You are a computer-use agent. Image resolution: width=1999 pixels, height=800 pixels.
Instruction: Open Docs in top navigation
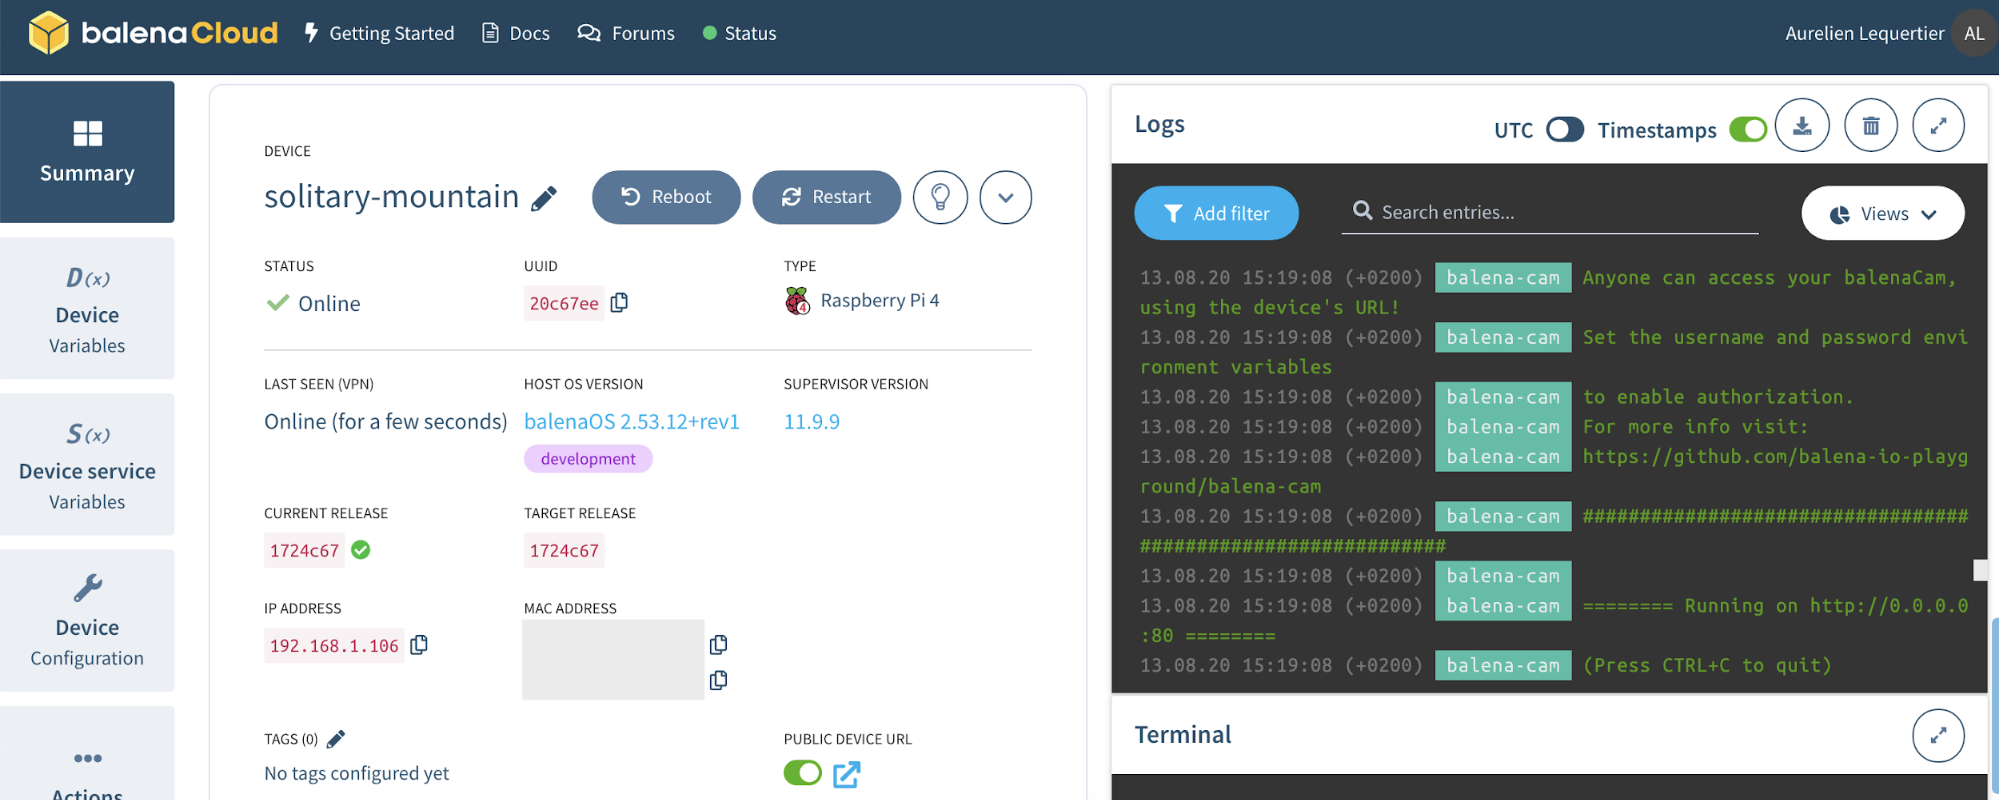[516, 33]
